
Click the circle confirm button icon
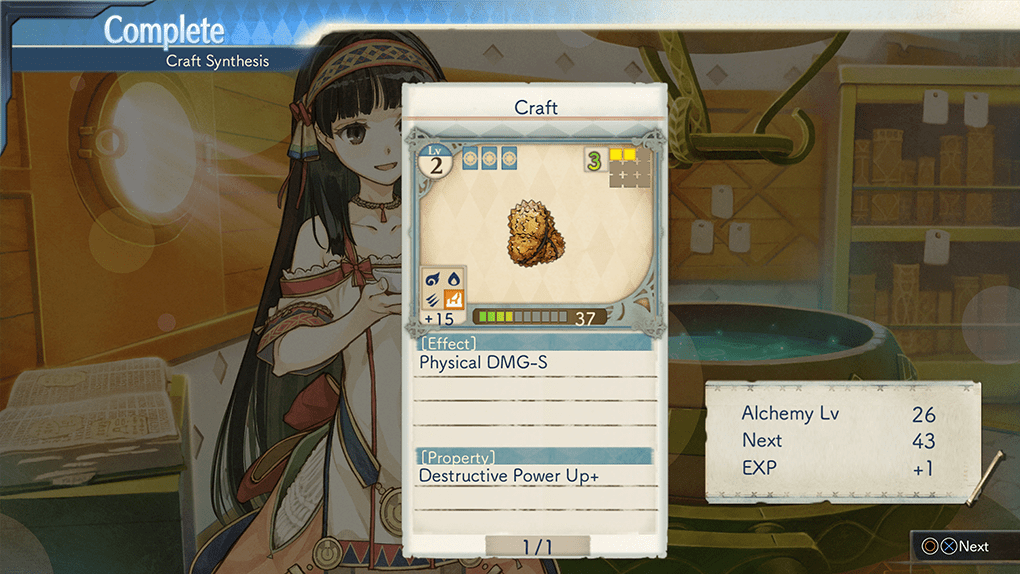click(930, 547)
